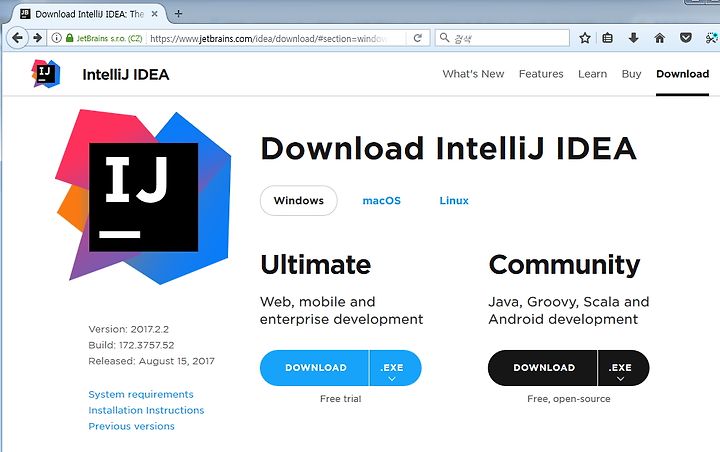Click the search magnifier icon

pyautogui.click(x=444, y=38)
